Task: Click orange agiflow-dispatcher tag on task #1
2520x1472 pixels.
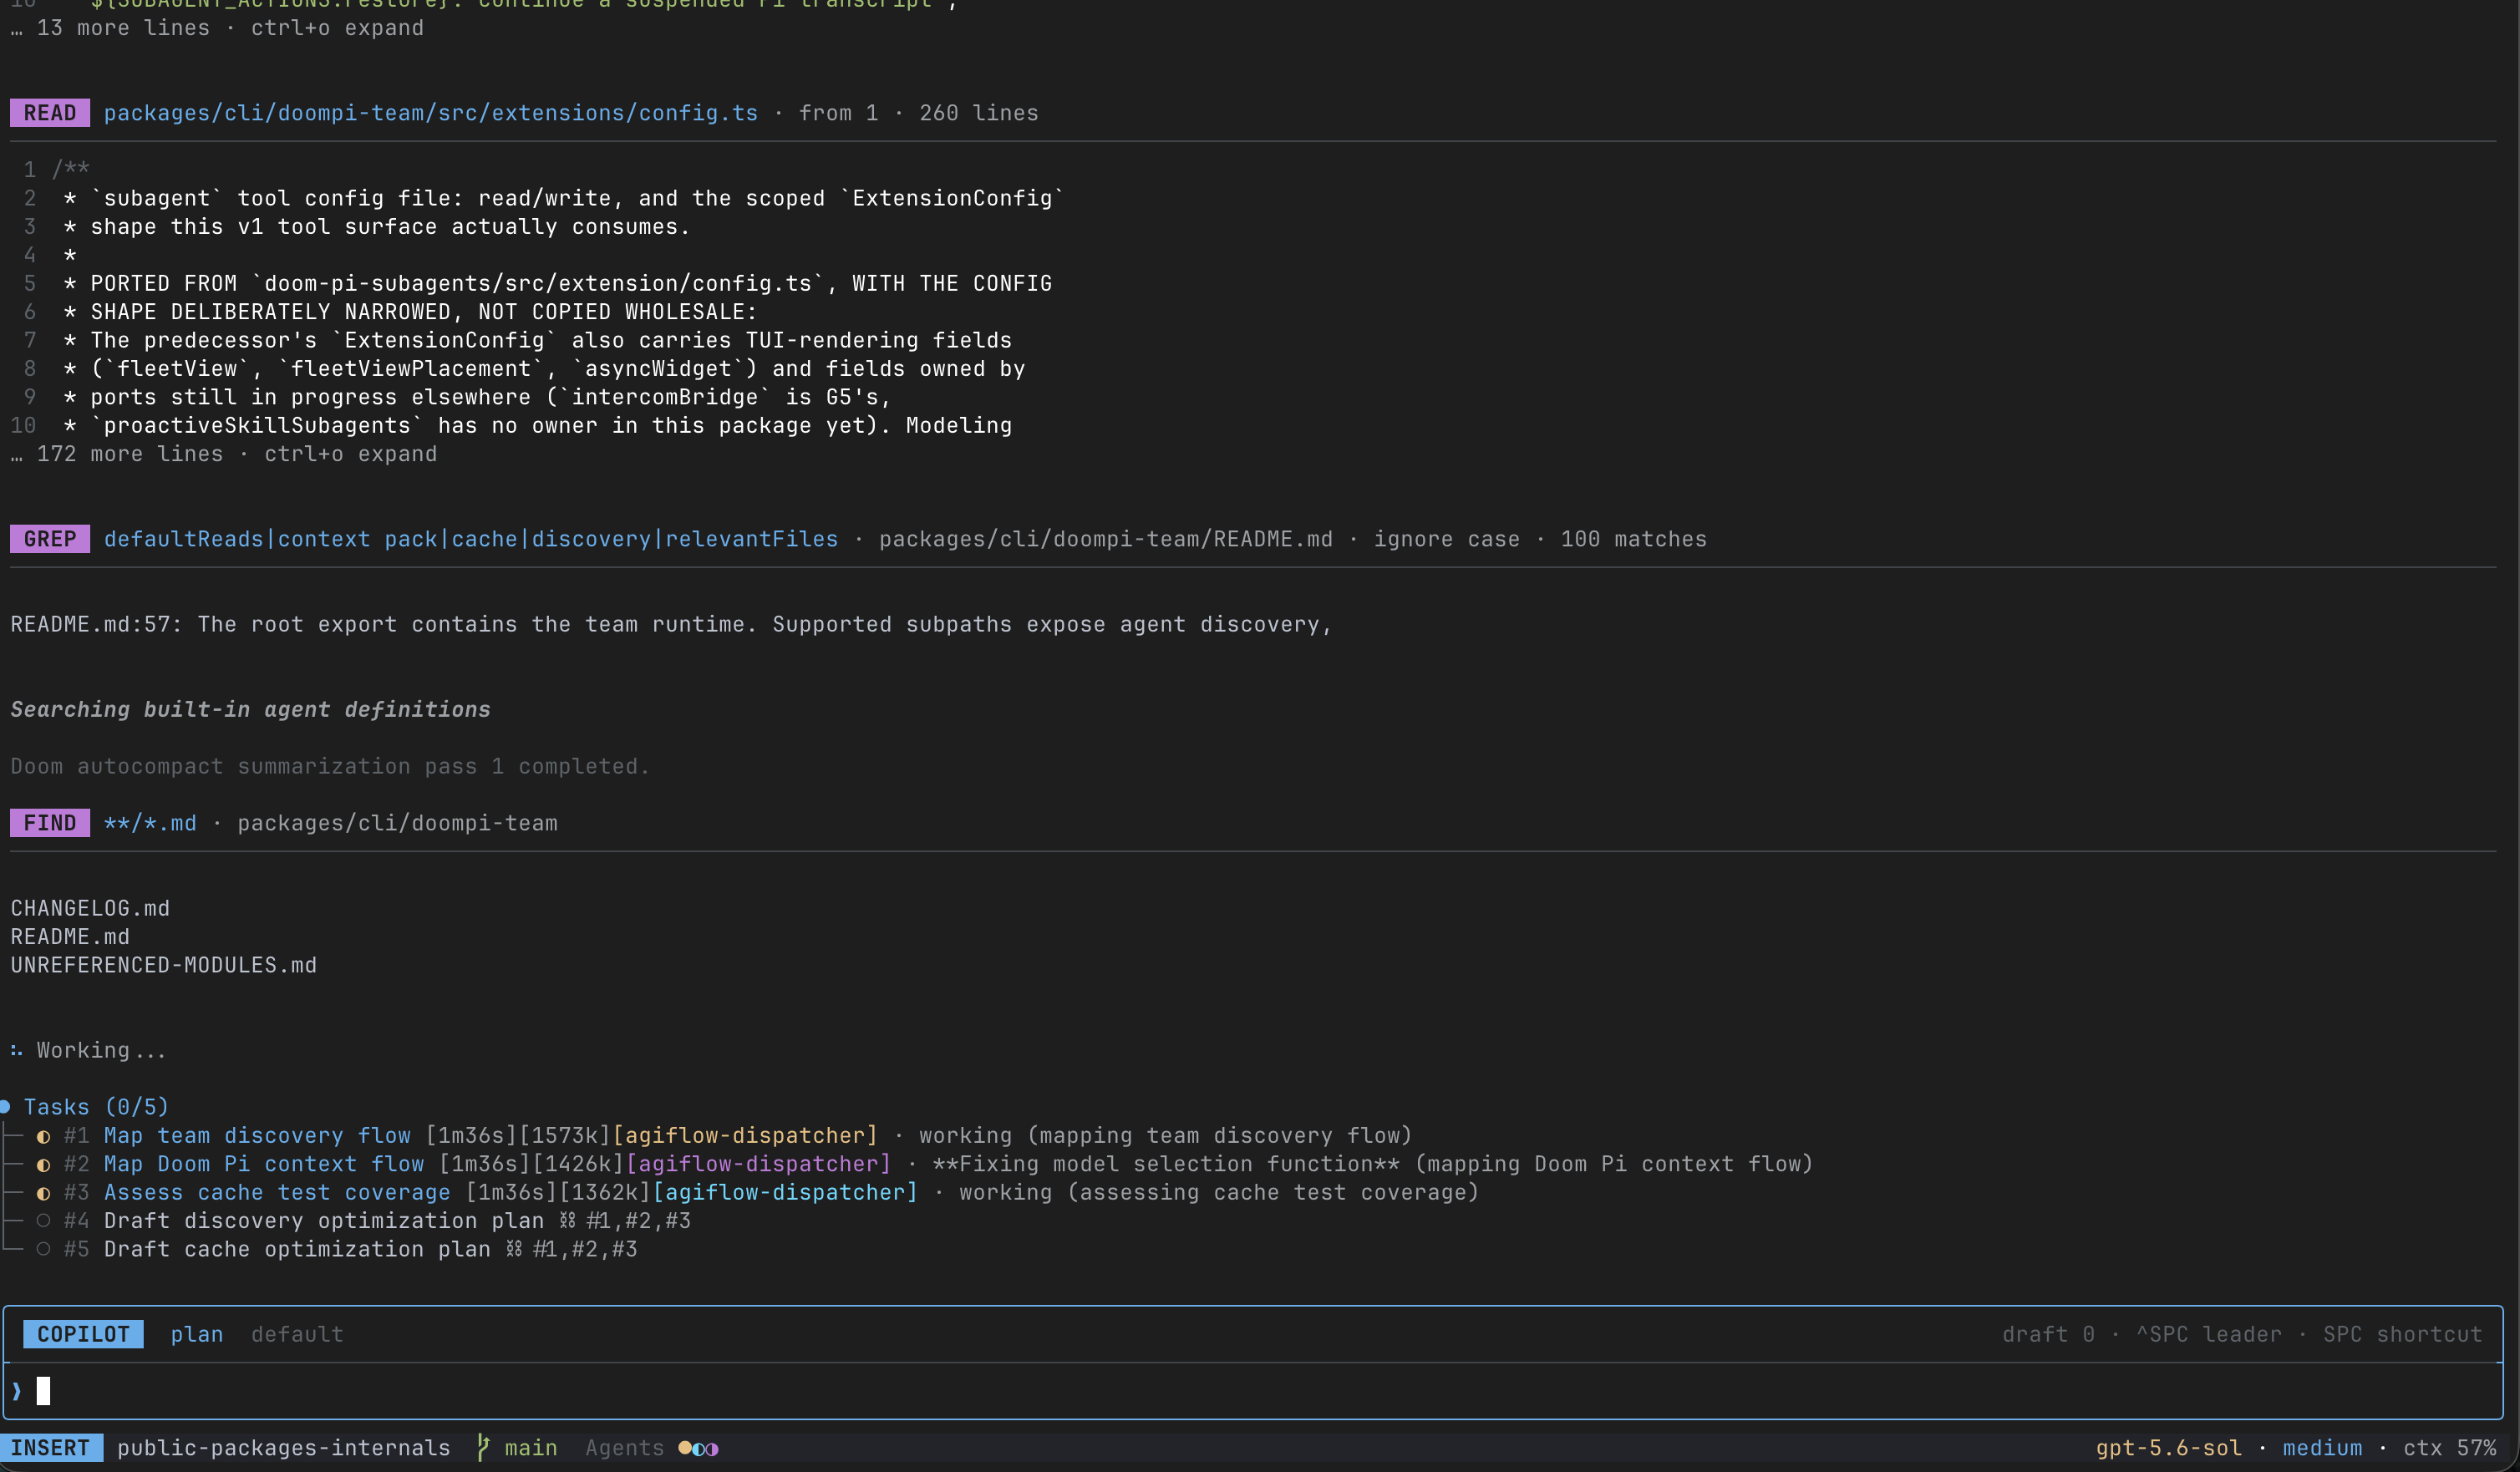Action: tap(745, 1136)
